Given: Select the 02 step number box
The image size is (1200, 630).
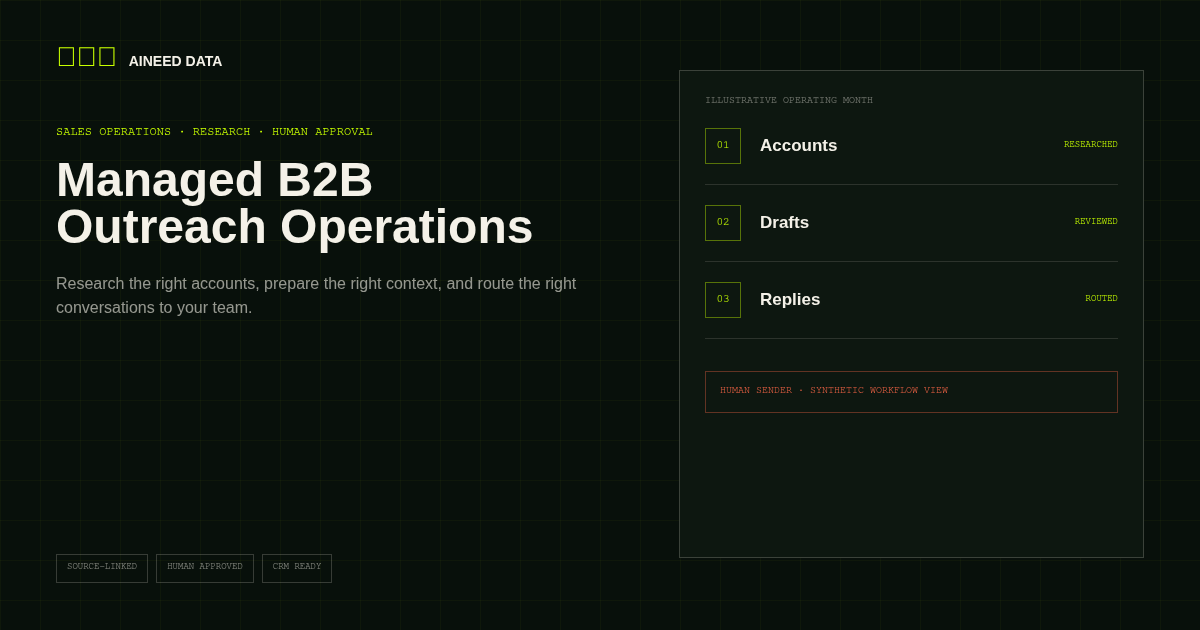Looking at the screenshot, I should [723, 223].
